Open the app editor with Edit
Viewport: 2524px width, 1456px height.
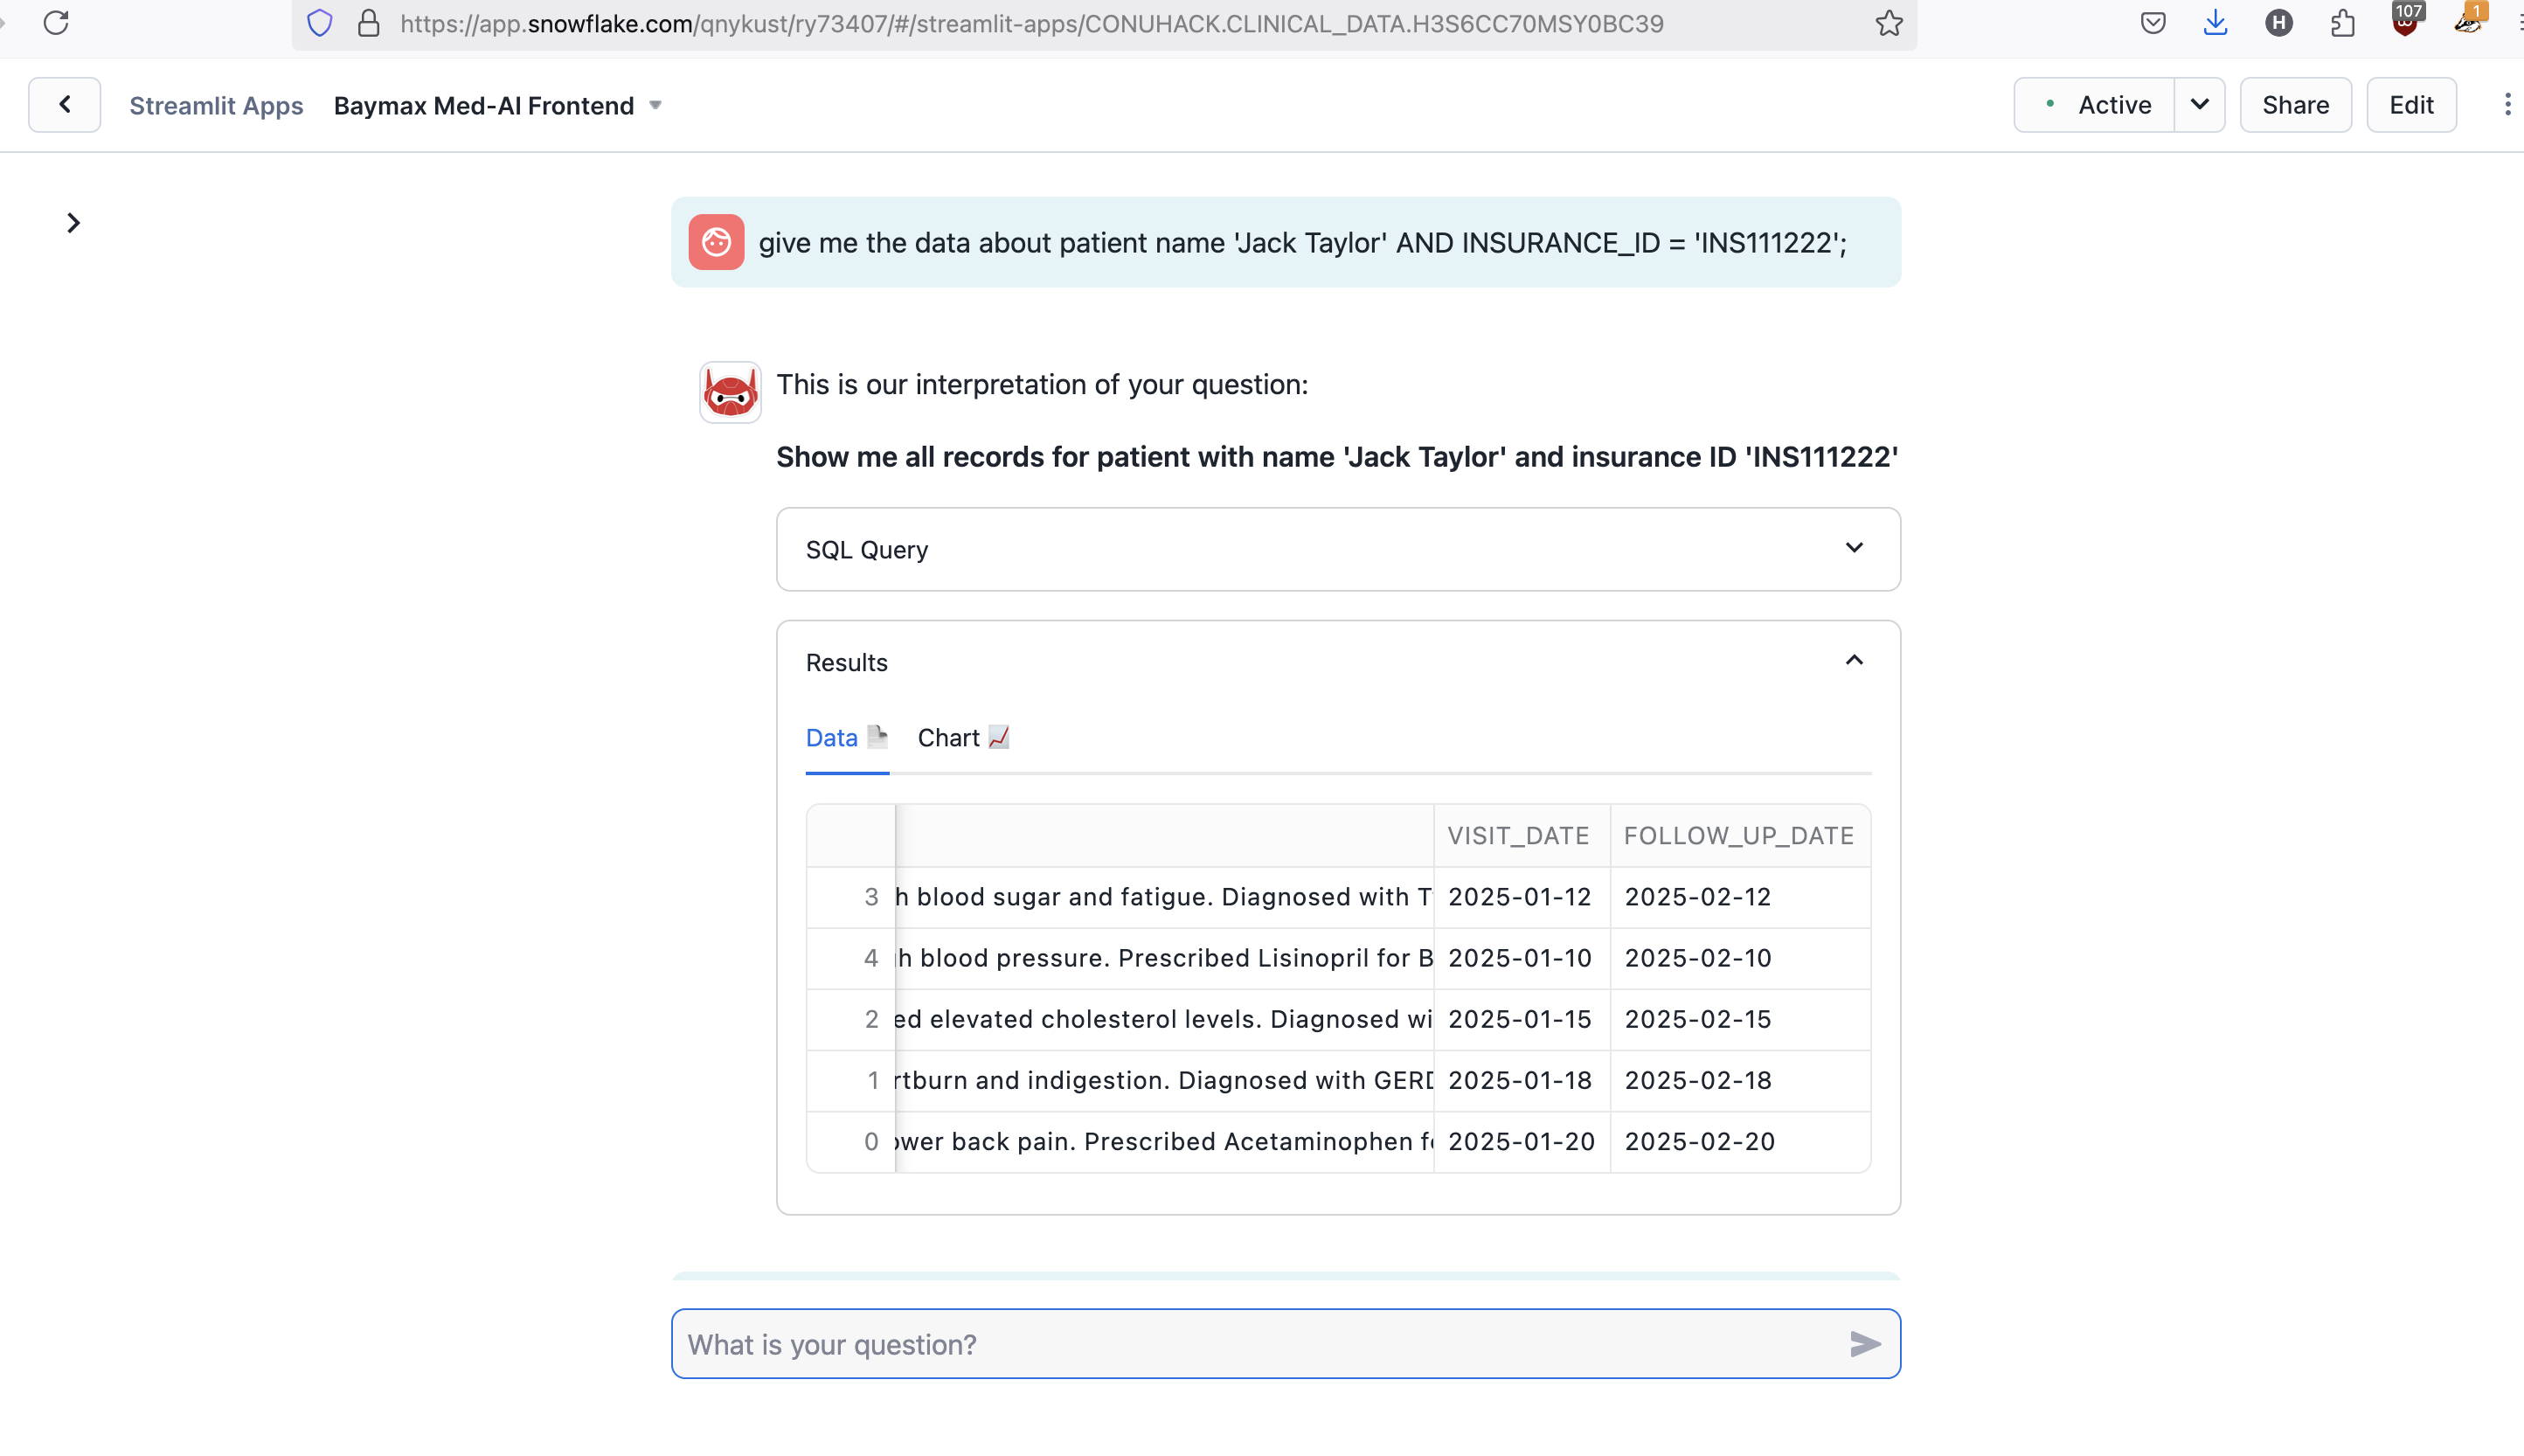click(2411, 104)
